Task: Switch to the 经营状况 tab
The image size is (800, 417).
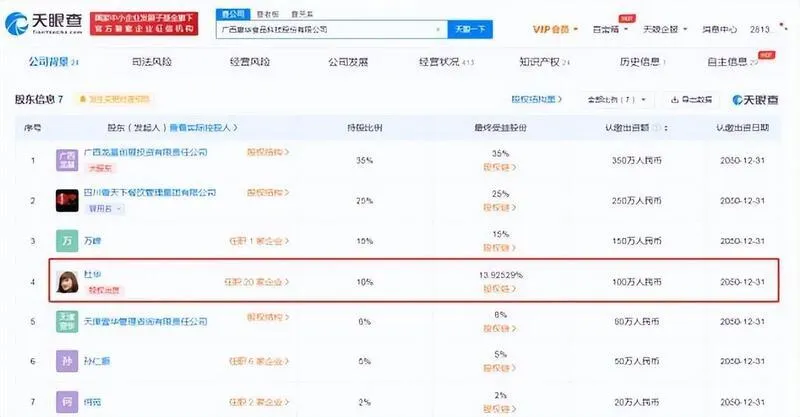Action: [x=446, y=62]
